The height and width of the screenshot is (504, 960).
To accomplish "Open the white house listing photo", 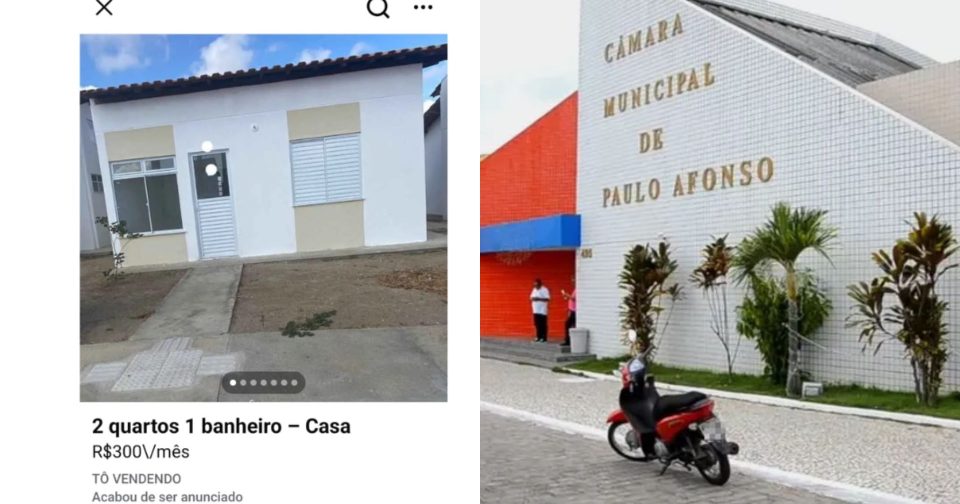I will (263, 217).
